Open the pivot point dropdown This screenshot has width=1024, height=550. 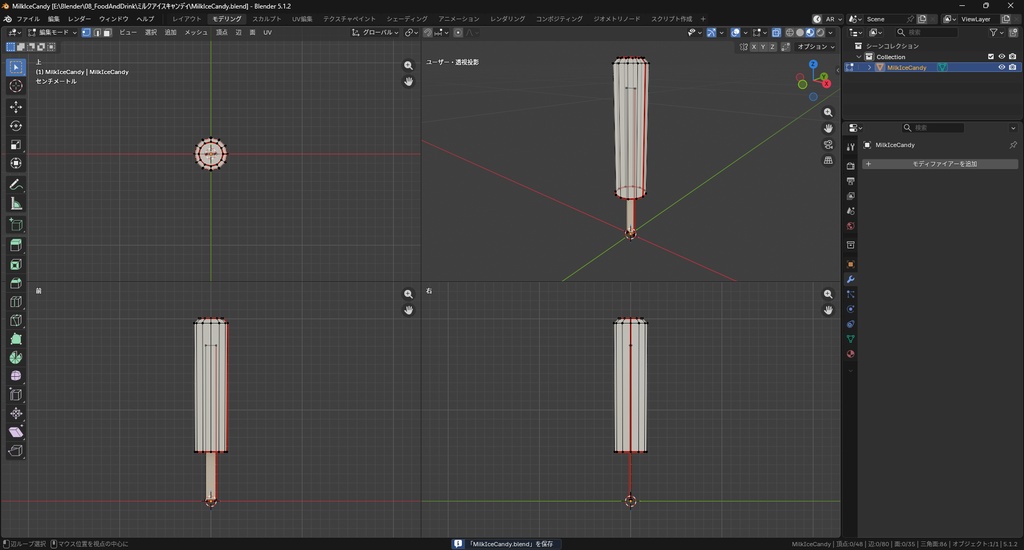pos(410,32)
